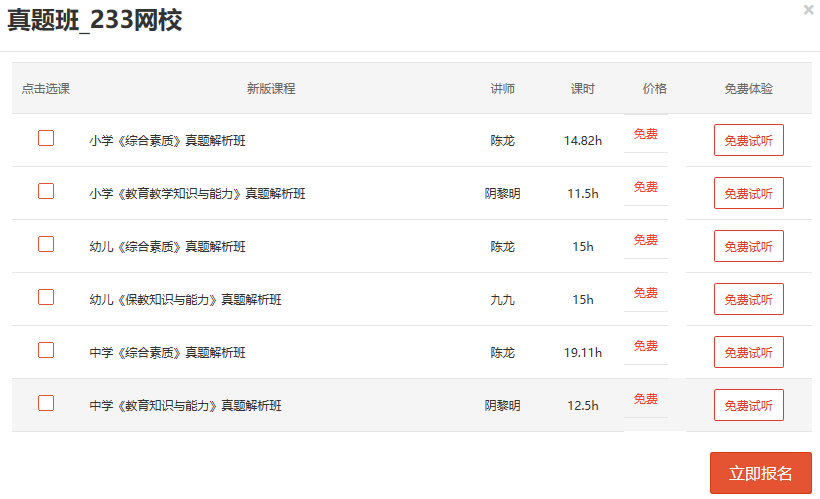Click the 免费体验 column header
Screen dimensions: 820x499
pyautogui.click(x=748, y=89)
